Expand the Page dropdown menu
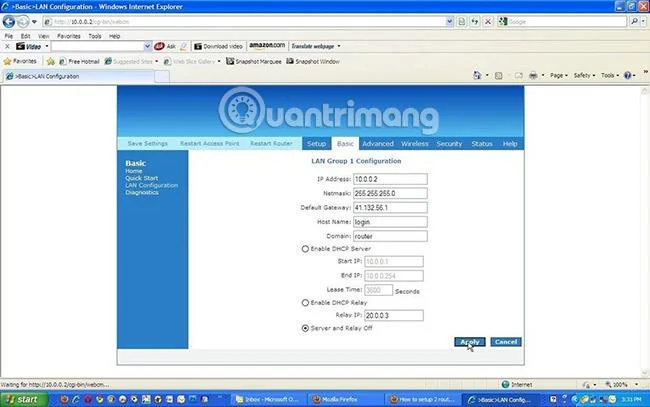Screen dimensions: 650x407 tap(559, 75)
